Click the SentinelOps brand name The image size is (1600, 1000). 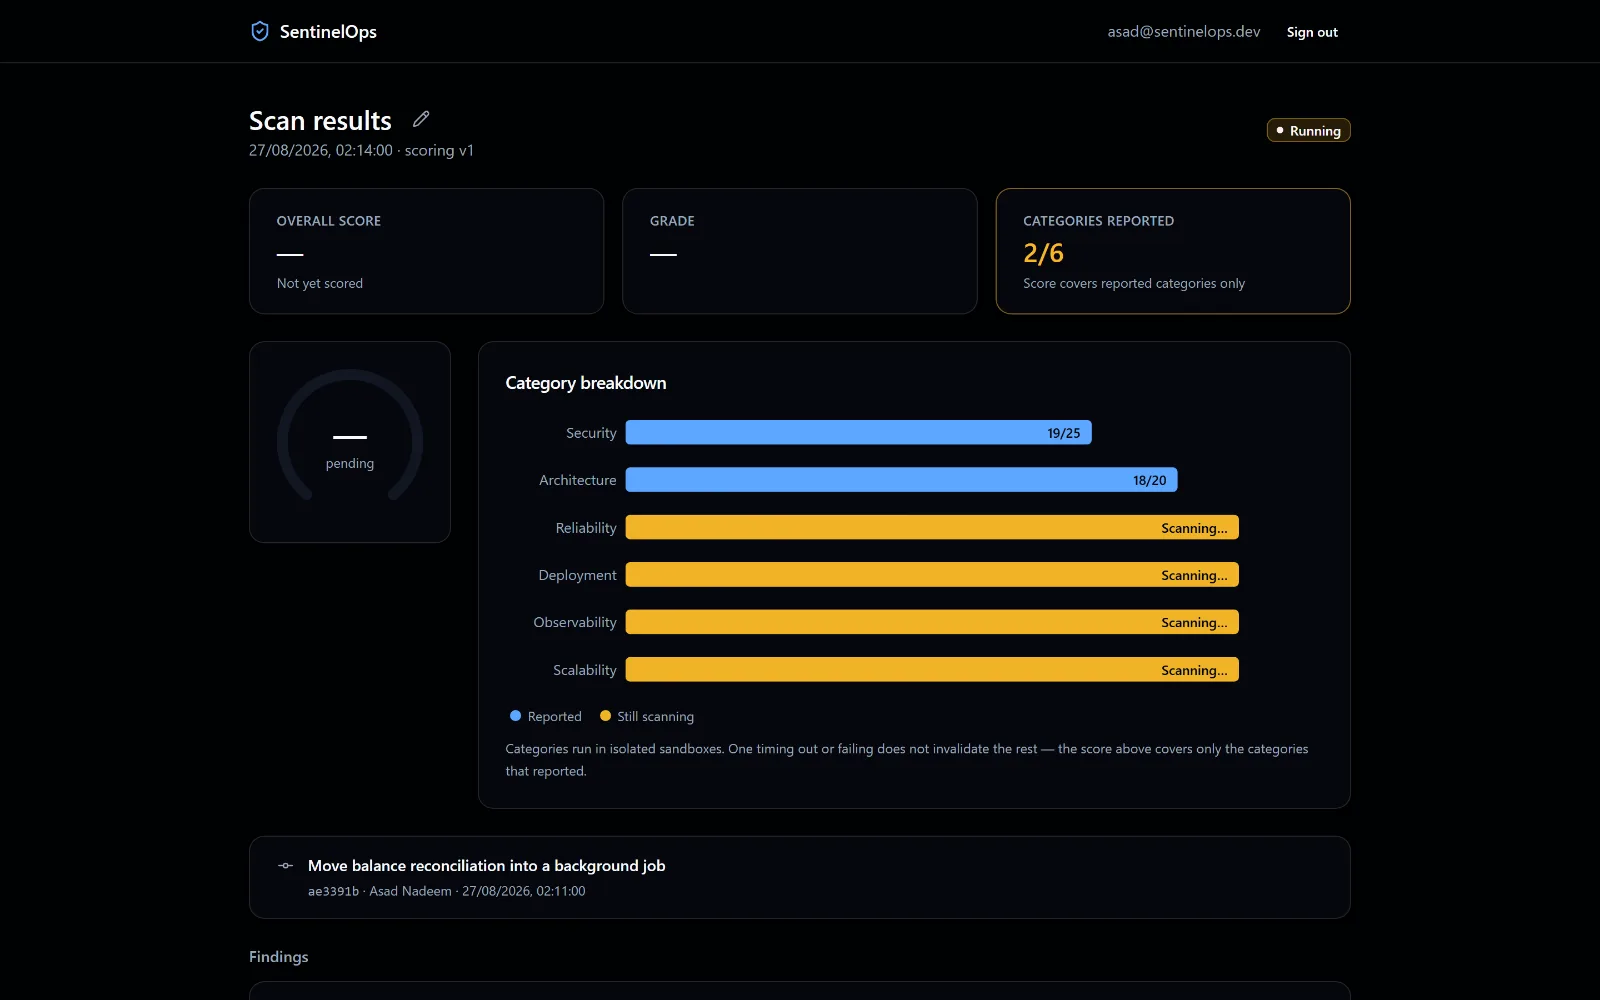[328, 32]
